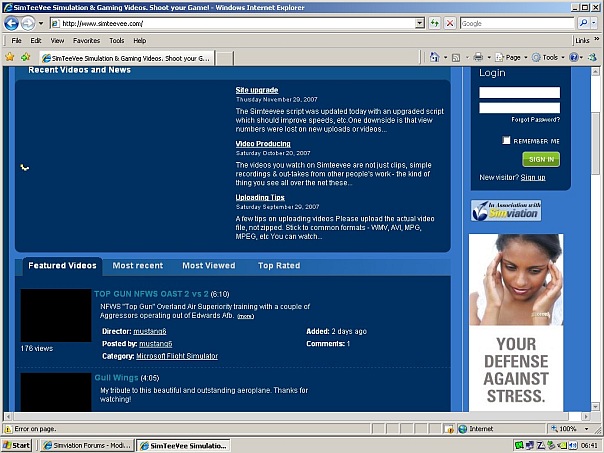Open Posted by mustang6 link
The height and width of the screenshot is (453, 604).
pyautogui.click(x=156, y=344)
